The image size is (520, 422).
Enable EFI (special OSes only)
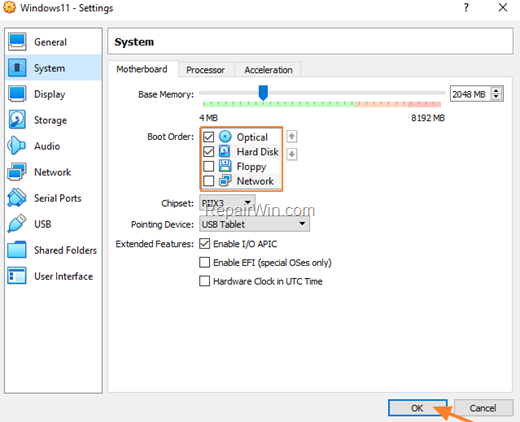[x=204, y=262]
